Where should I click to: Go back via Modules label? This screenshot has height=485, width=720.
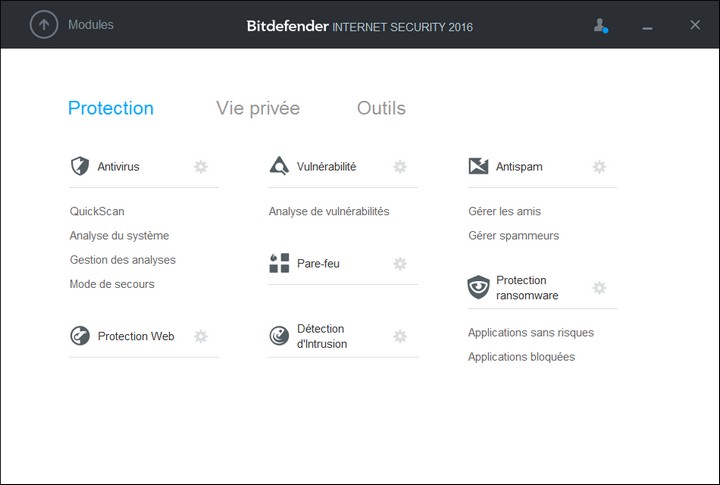pos(91,25)
